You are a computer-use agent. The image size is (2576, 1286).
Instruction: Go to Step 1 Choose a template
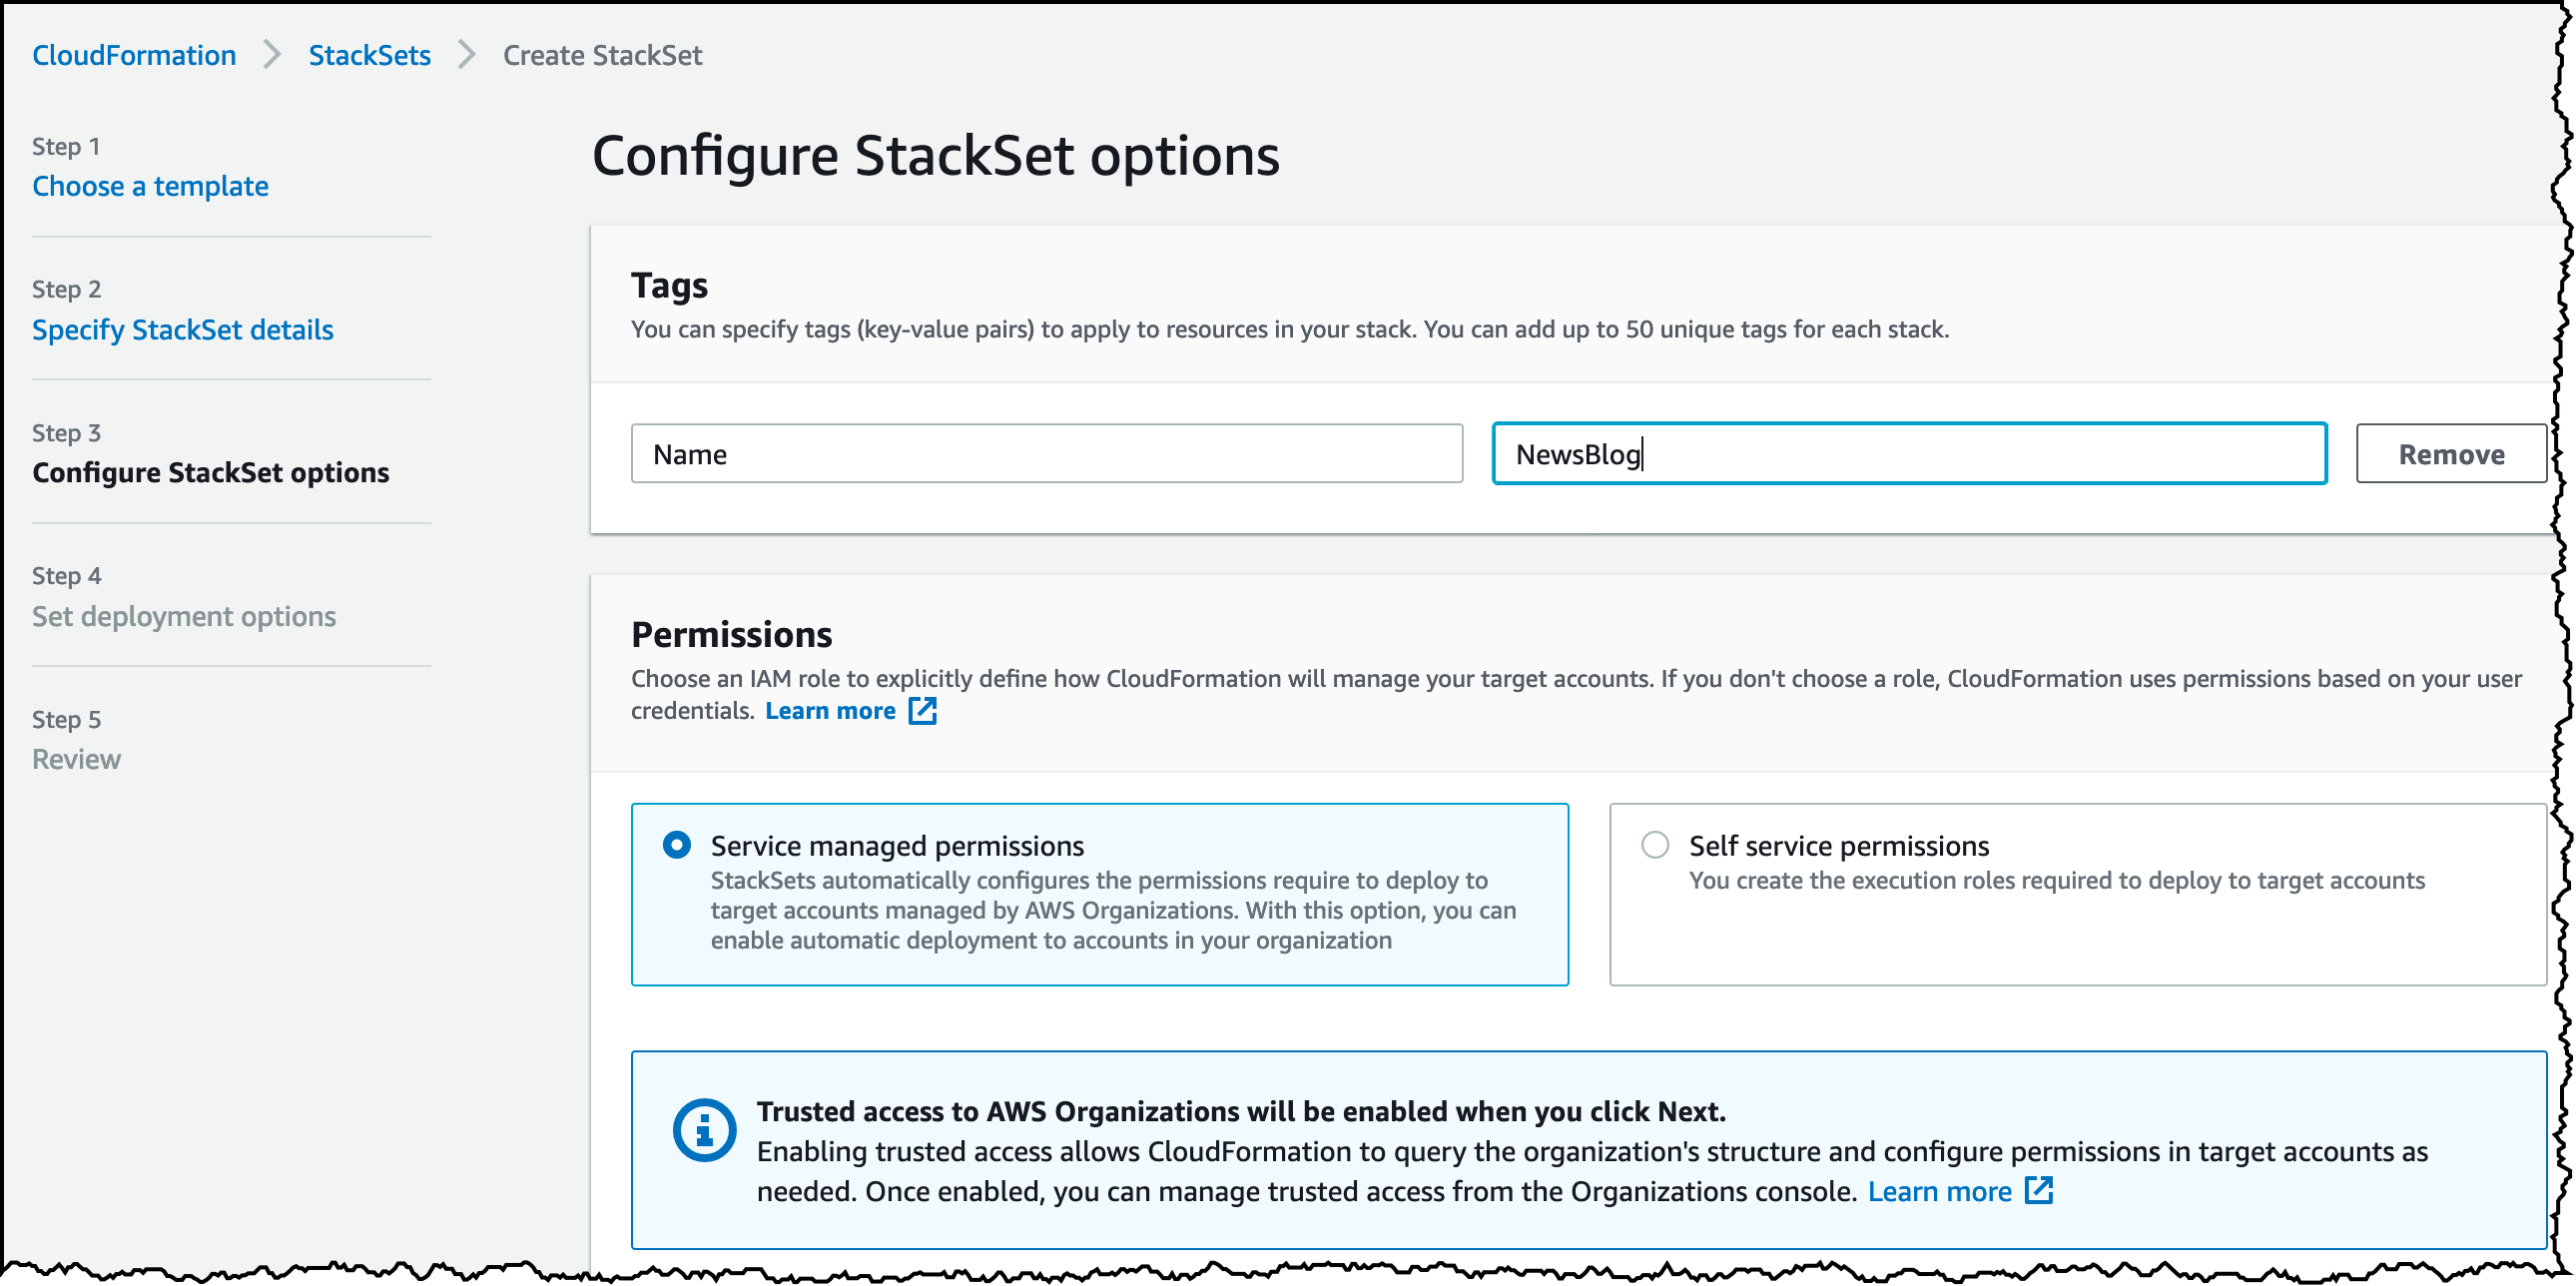tap(150, 186)
